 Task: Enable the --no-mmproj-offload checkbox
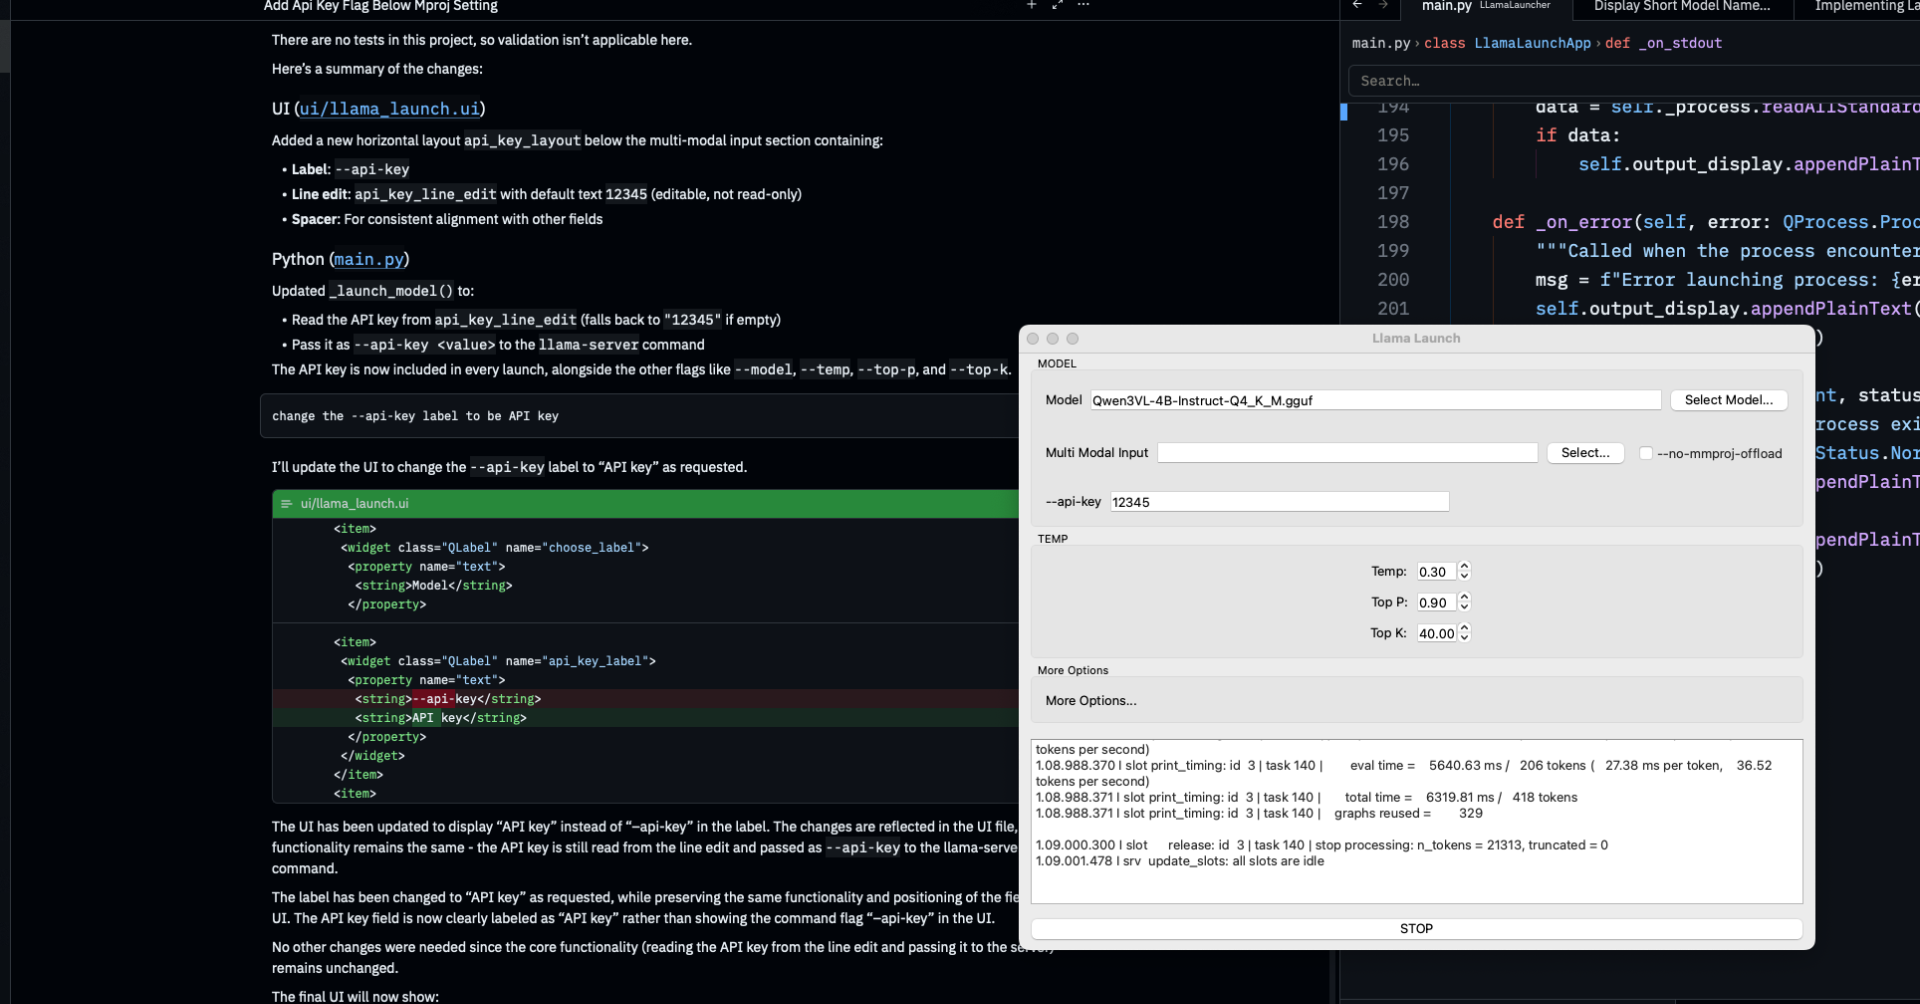1646,453
